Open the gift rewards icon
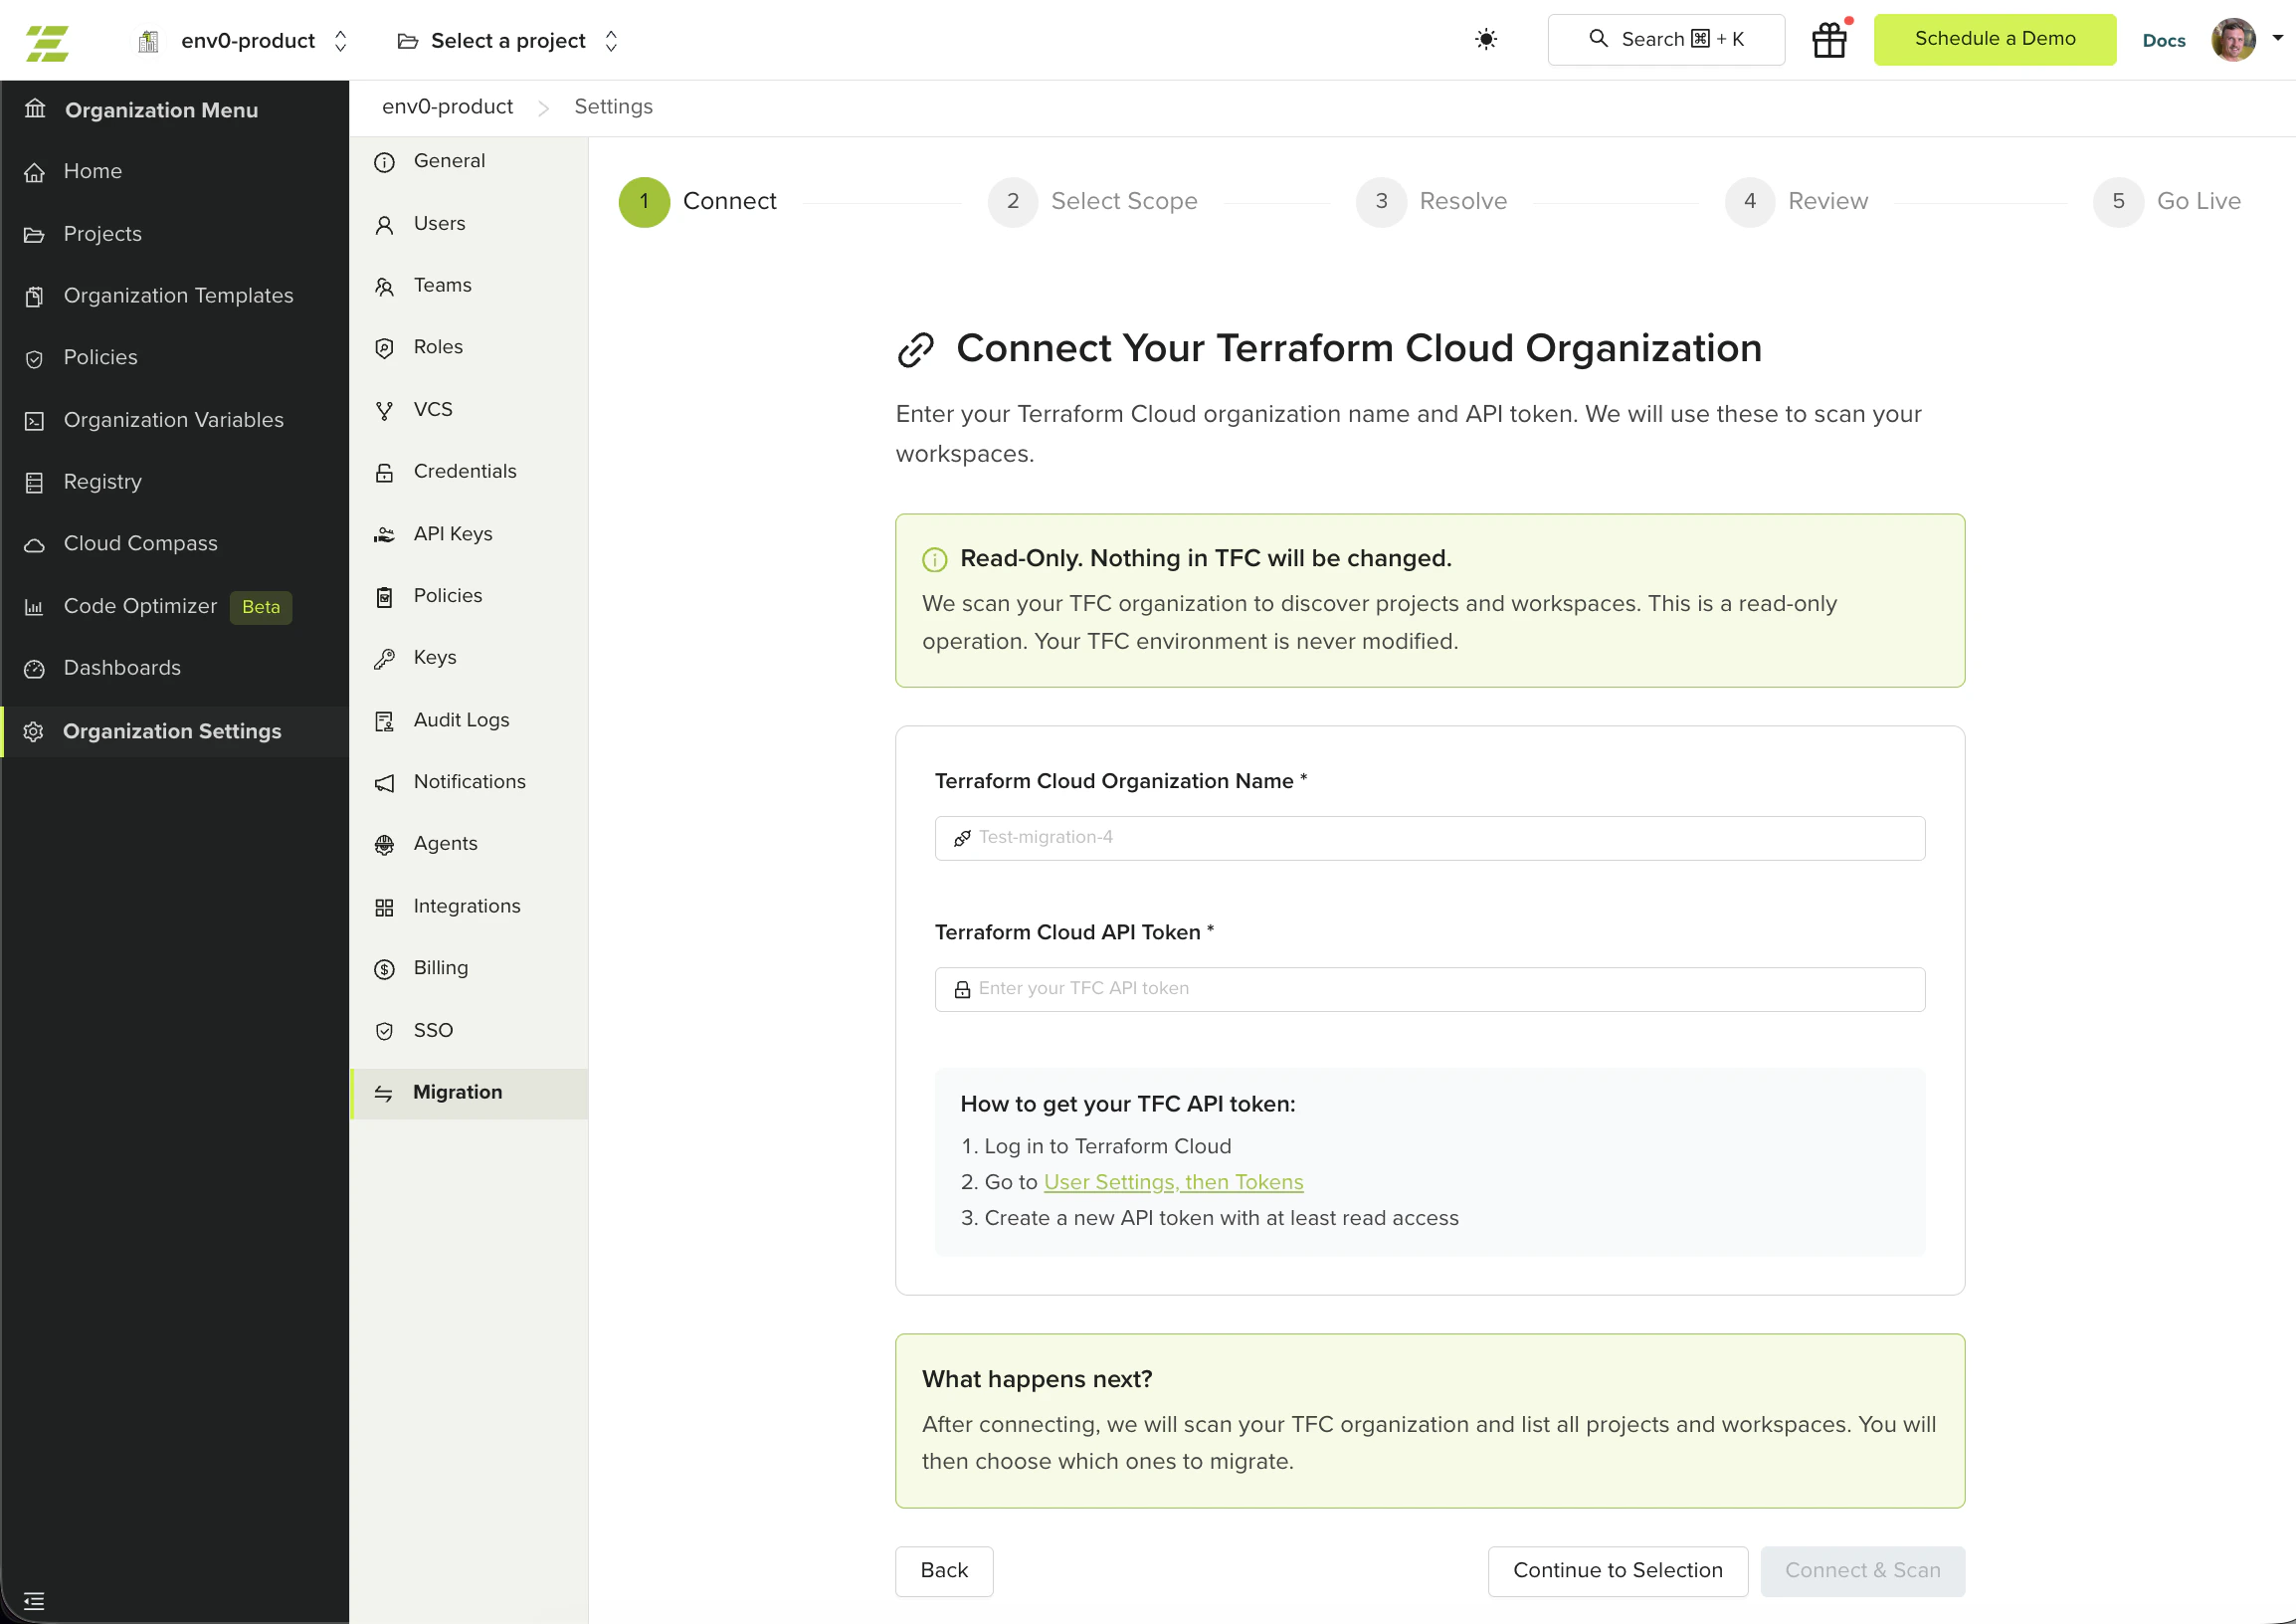 click(x=1828, y=39)
